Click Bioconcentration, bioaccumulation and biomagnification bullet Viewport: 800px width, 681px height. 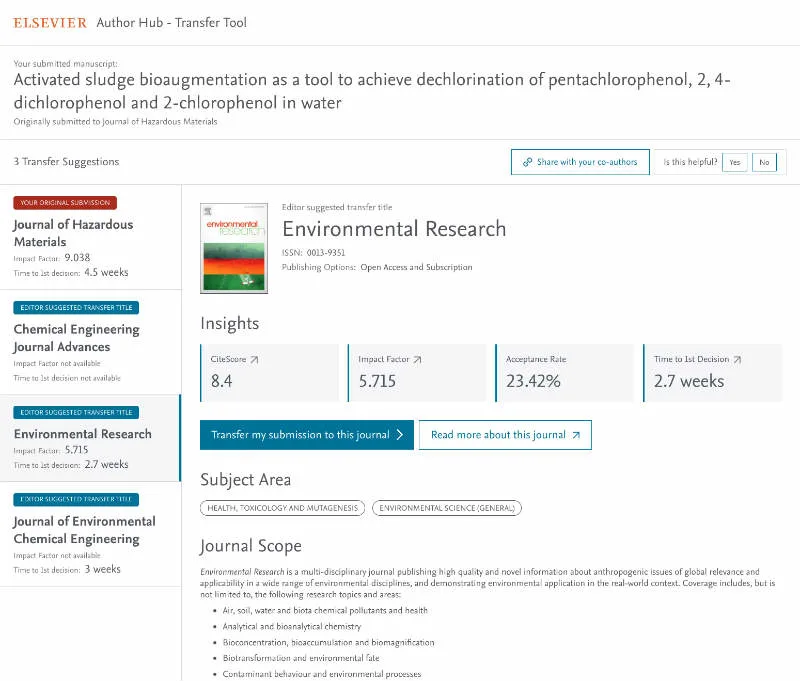328,642
